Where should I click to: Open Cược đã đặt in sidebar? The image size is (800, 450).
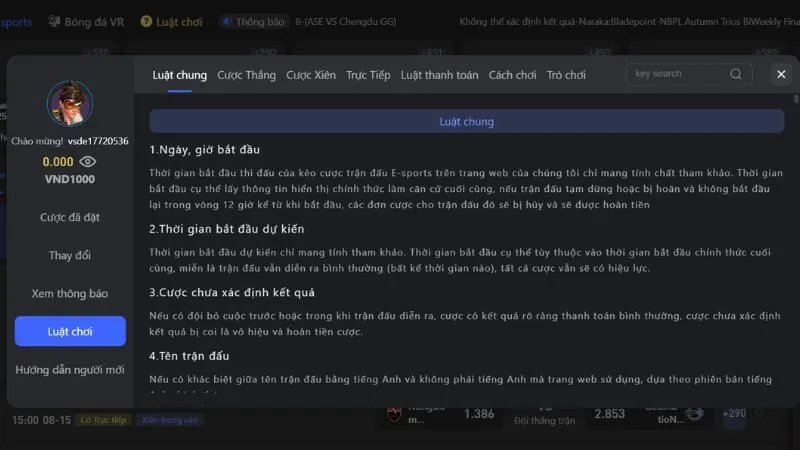pyautogui.click(x=70, y=217)
